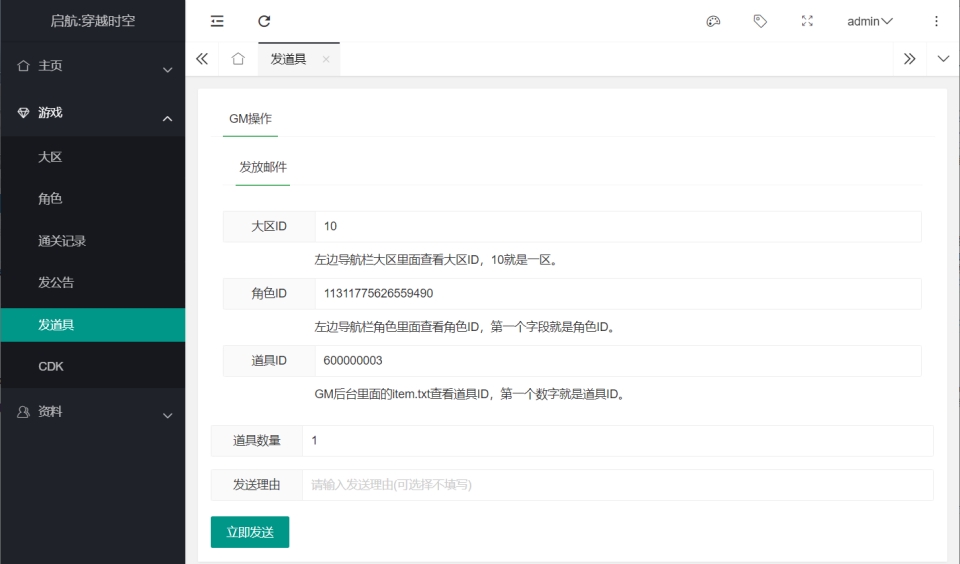Collapse the 游戏 sidebar menu
Screen dimensions: 960x564
point(92,113)
